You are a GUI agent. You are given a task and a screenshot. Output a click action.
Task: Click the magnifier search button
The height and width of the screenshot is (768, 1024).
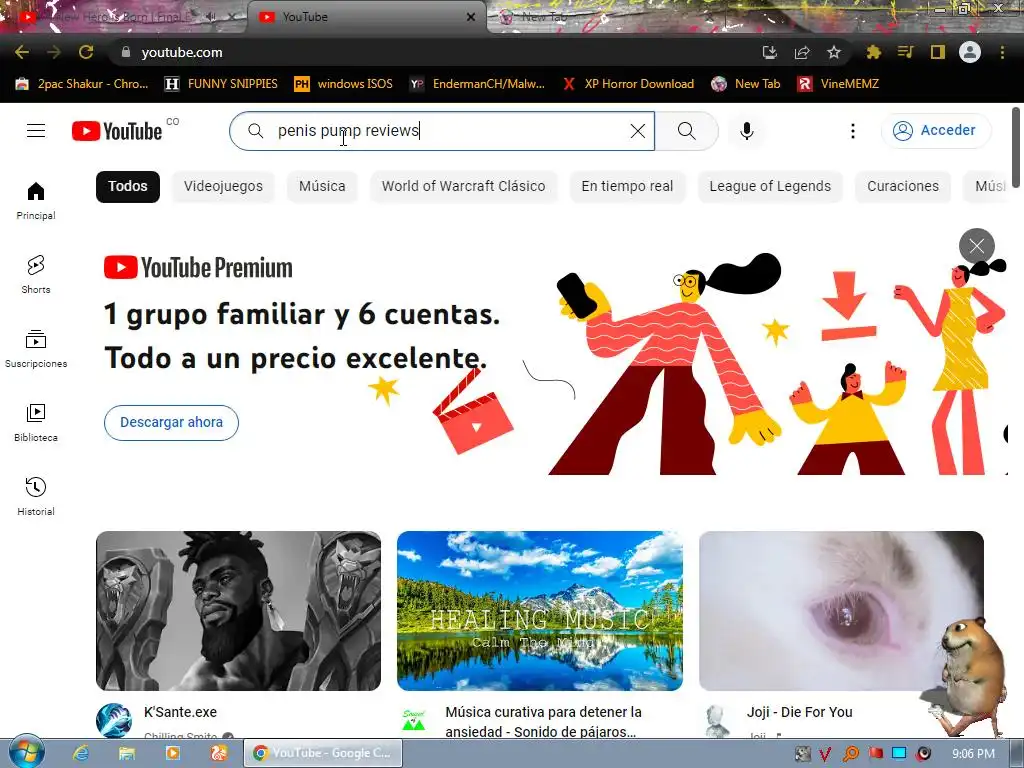(687, 131)
